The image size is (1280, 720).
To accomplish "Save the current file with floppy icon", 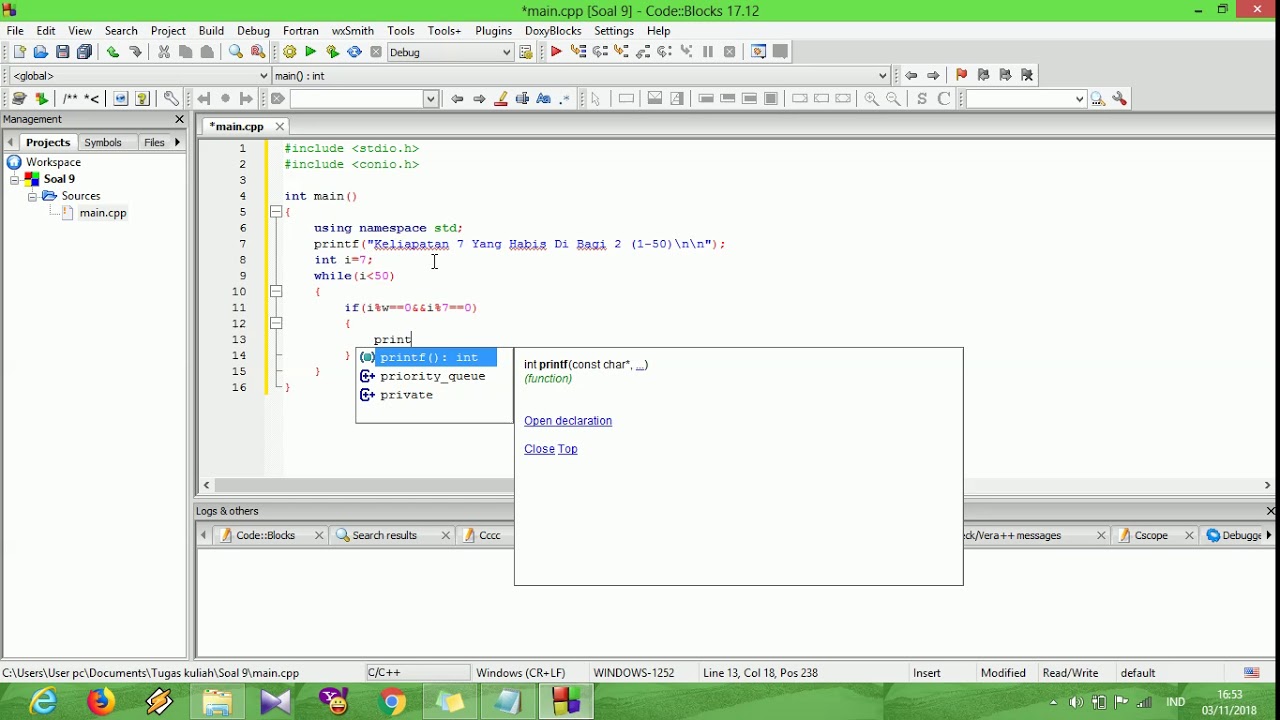I will coord(63,52).
